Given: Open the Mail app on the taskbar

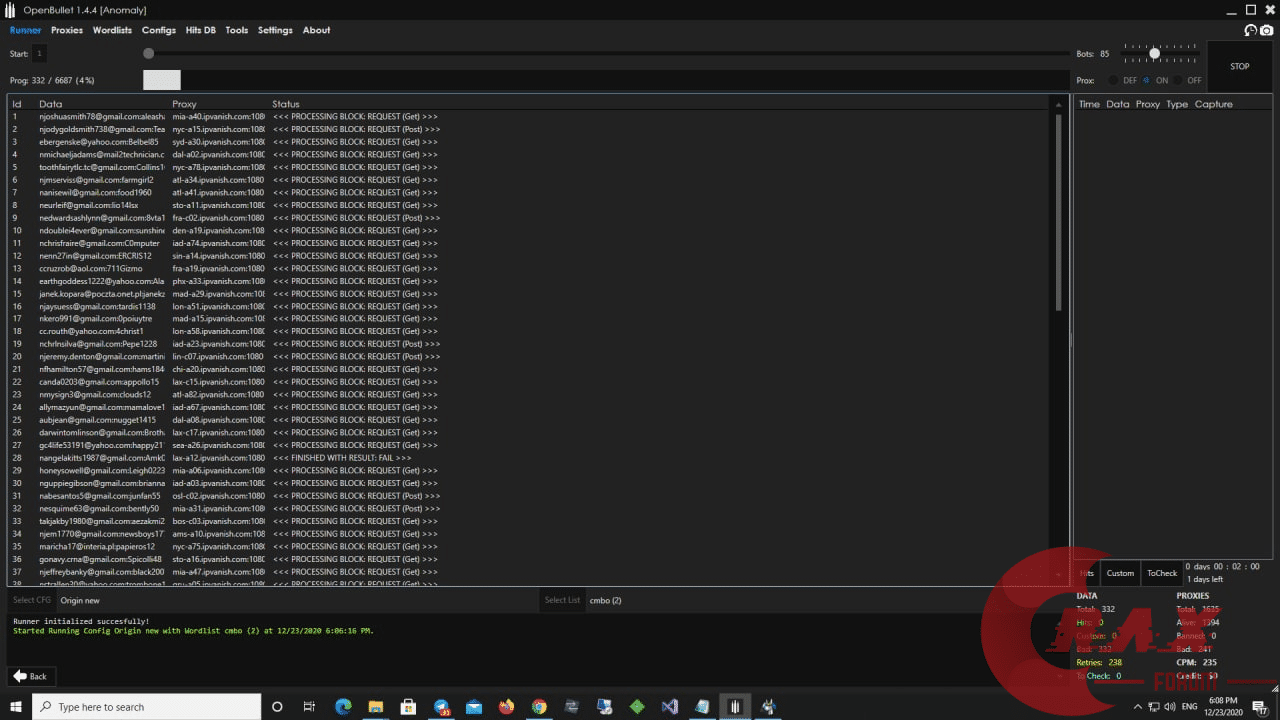Looking at the screenshot, I should coord(474,707).
